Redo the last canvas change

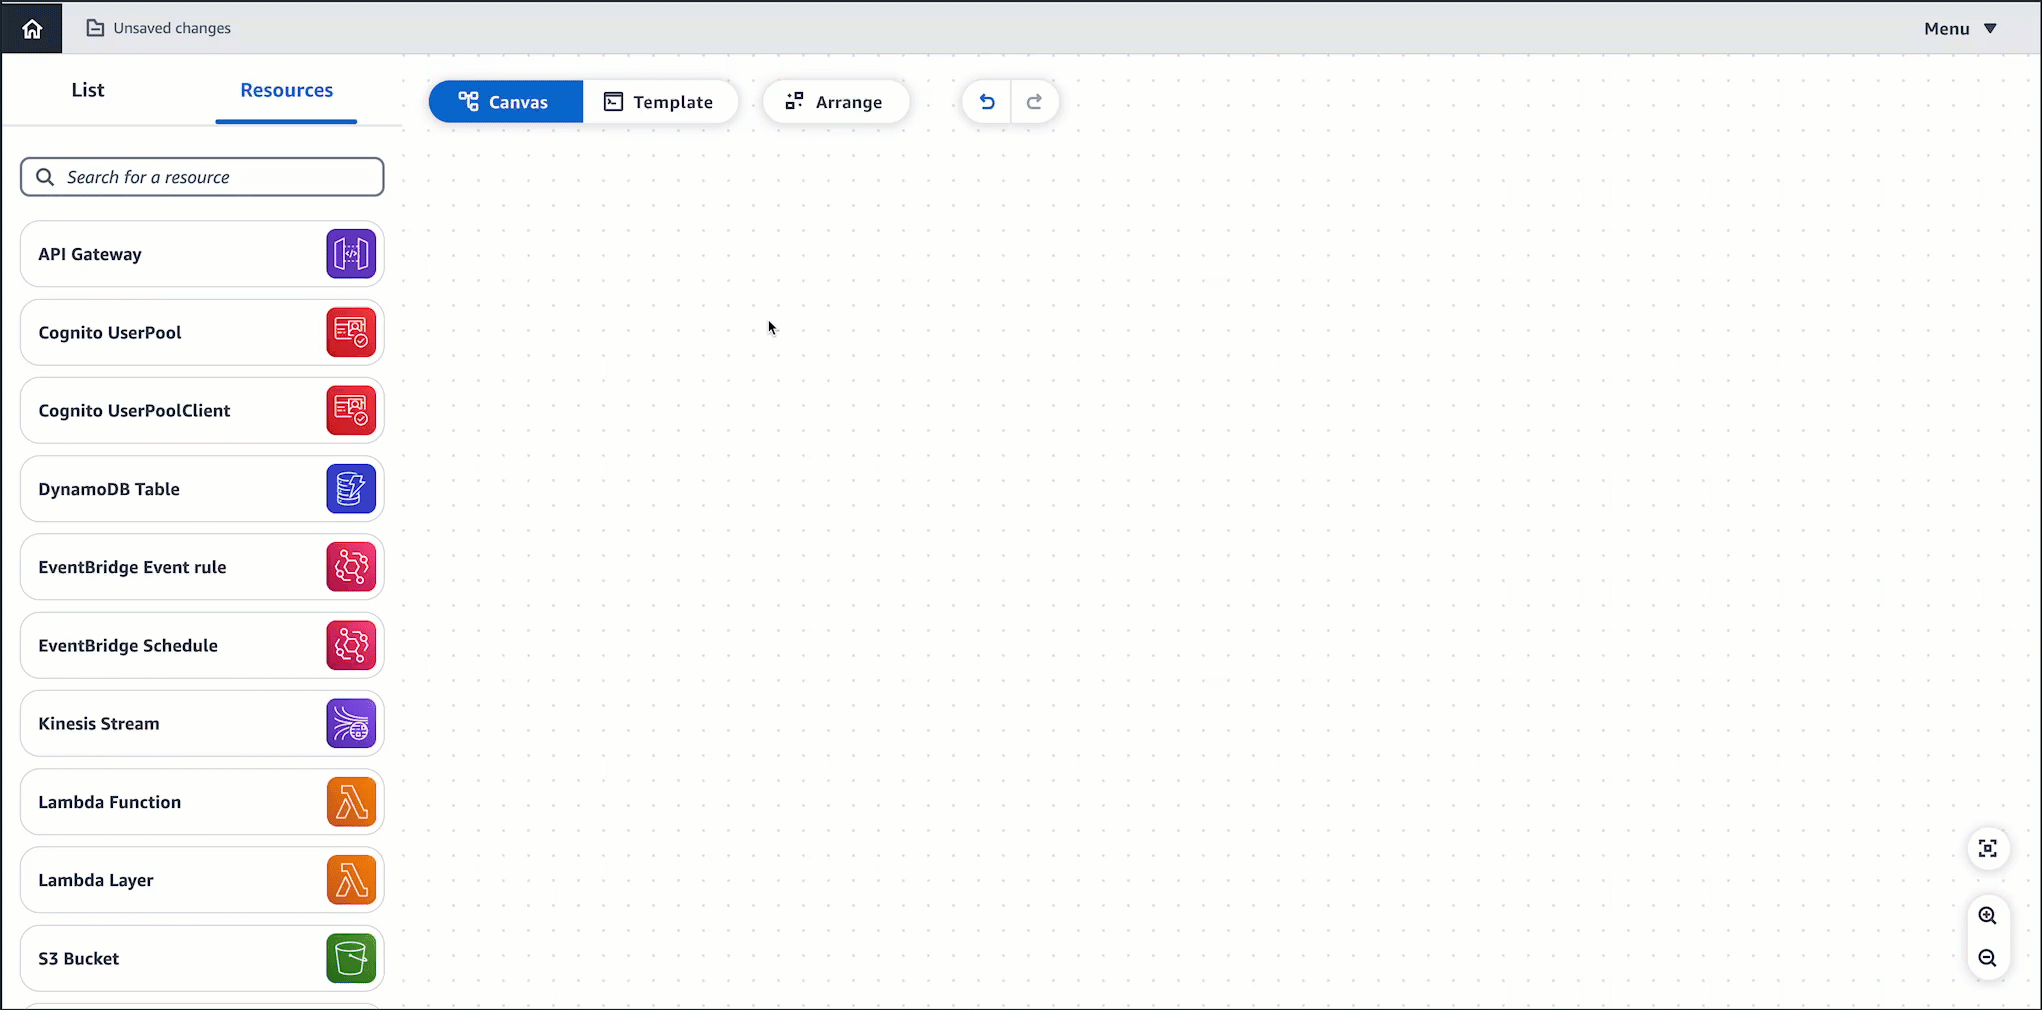pos(1035,101)
